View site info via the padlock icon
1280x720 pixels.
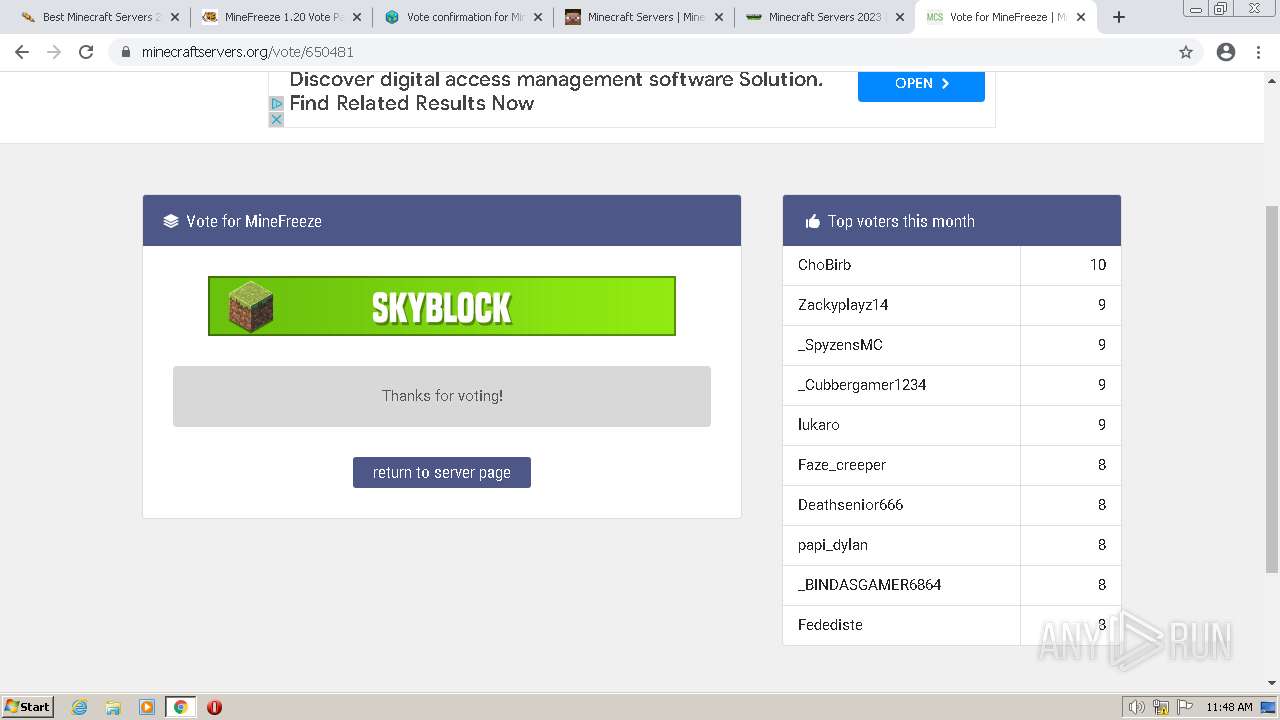click(126, 52)
